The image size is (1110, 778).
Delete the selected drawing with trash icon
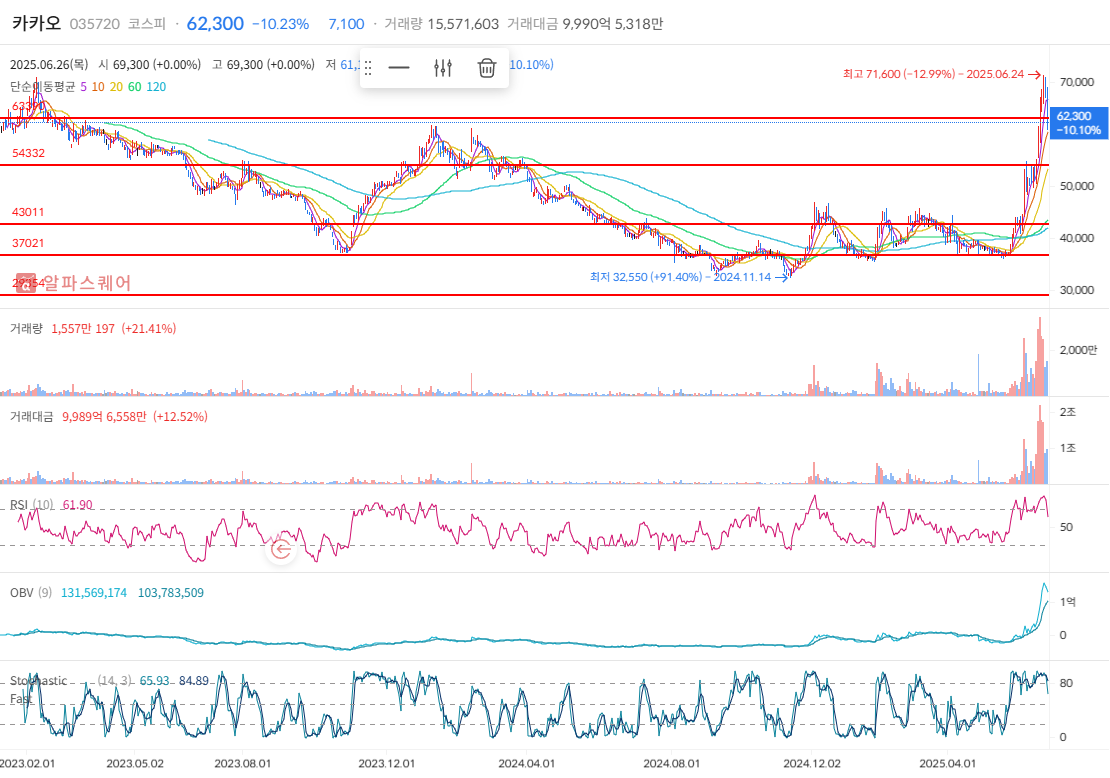pyautogui.click(x=486, y=68)
